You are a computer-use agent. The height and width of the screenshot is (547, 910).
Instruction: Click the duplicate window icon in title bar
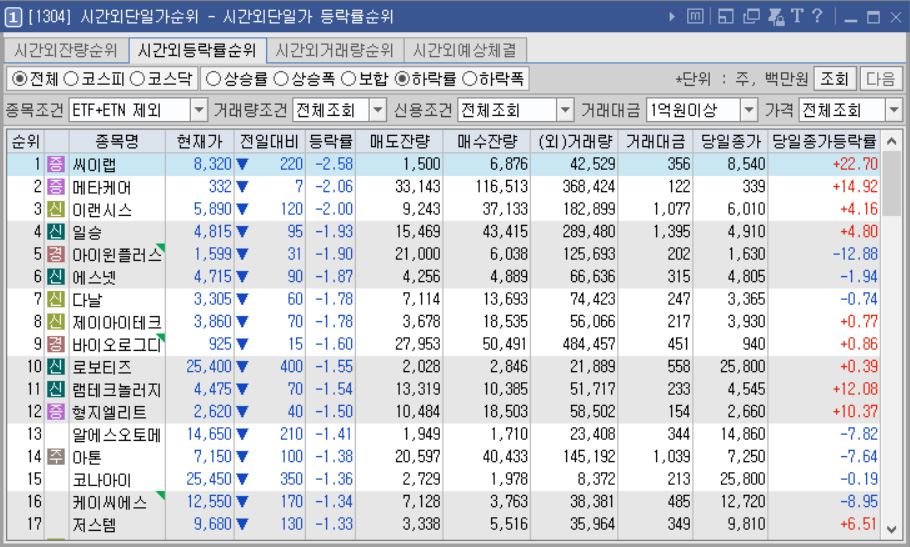pyautogui.click(x=751, y=16)
